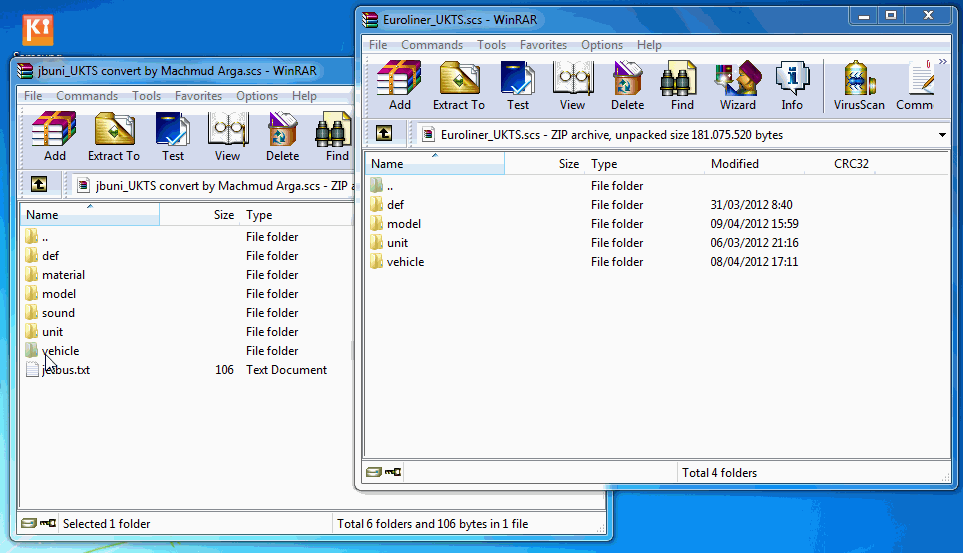Open Favorites menu in jbuni window
Viewport: 963px width, 553px height.
198,96
